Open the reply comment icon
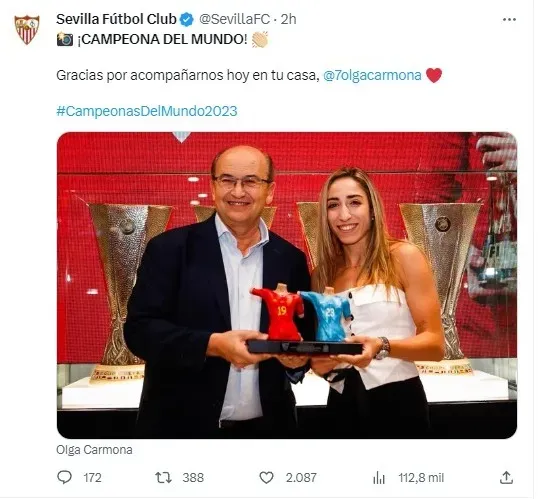Image resolution: width=538 pixels, height=499 pixels. (65, 477)
